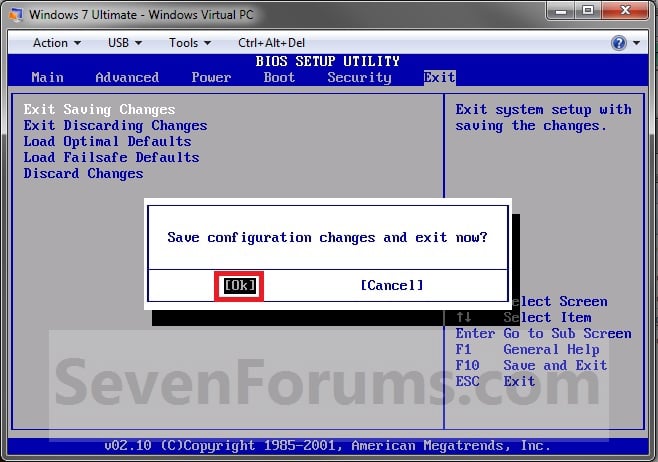Send Ctrl+Alt+Del to the virtual machine
This screenshot has height=462, width=658.
pos(272,43)
